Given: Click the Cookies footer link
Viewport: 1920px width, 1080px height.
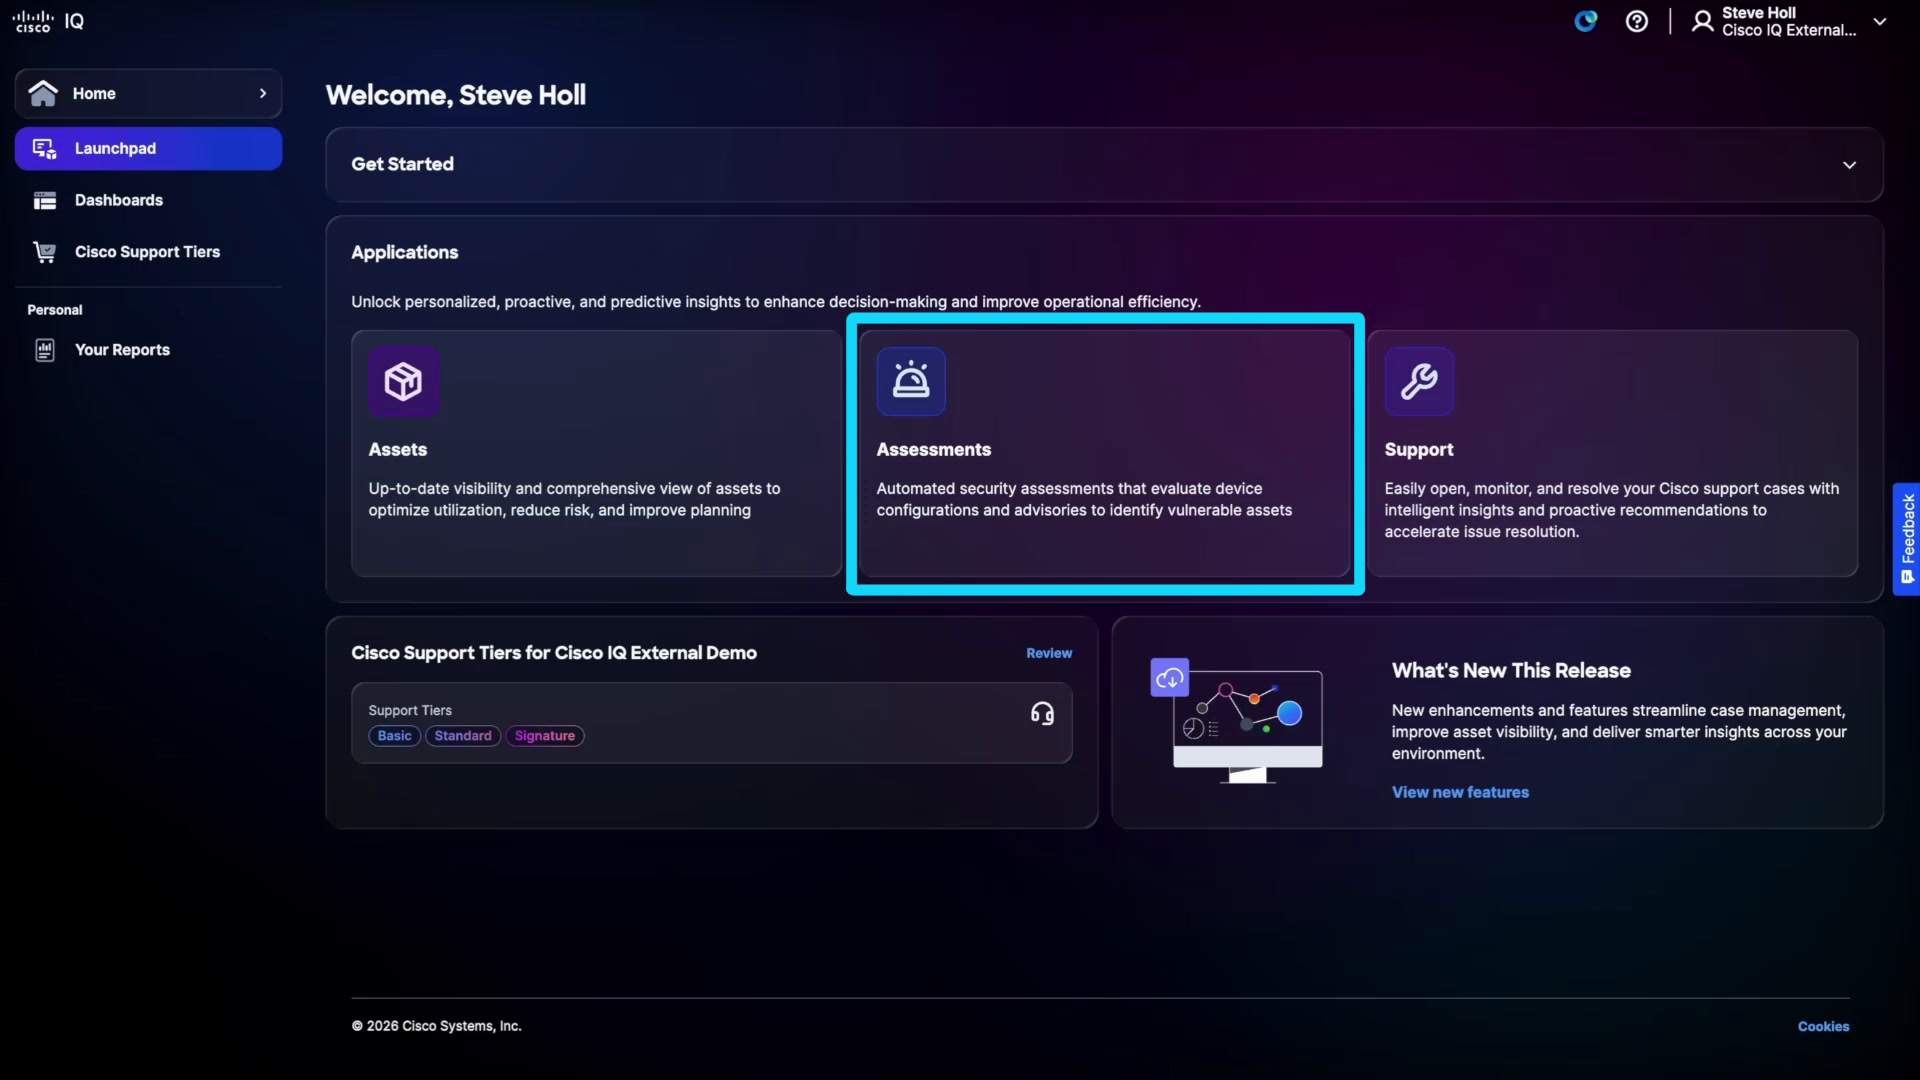Looking at the screenshot, I should click(1823, 1026).
